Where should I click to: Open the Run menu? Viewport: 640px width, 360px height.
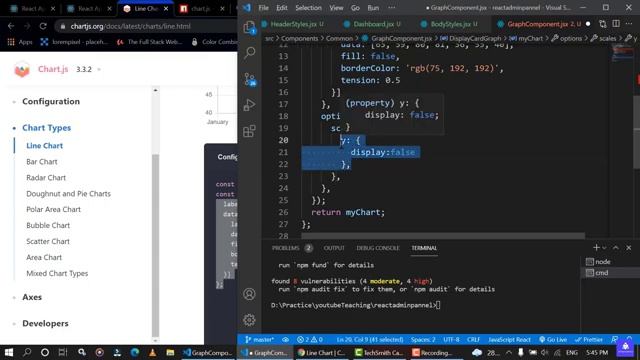click(x=373, y=8)
